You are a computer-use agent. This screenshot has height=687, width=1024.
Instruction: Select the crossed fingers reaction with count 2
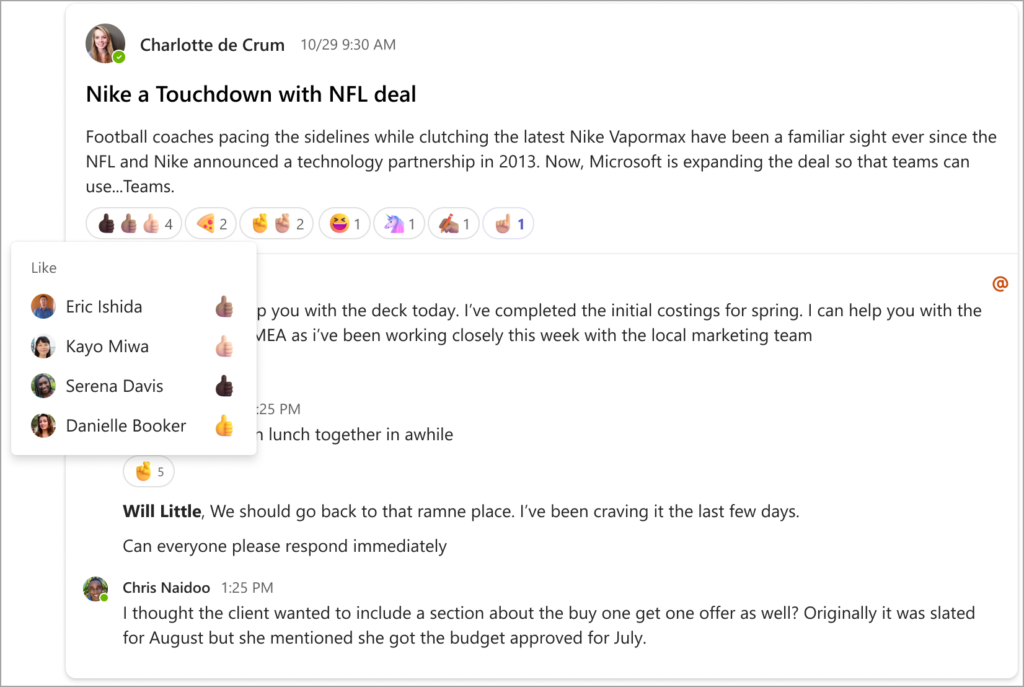click(277, 224)
